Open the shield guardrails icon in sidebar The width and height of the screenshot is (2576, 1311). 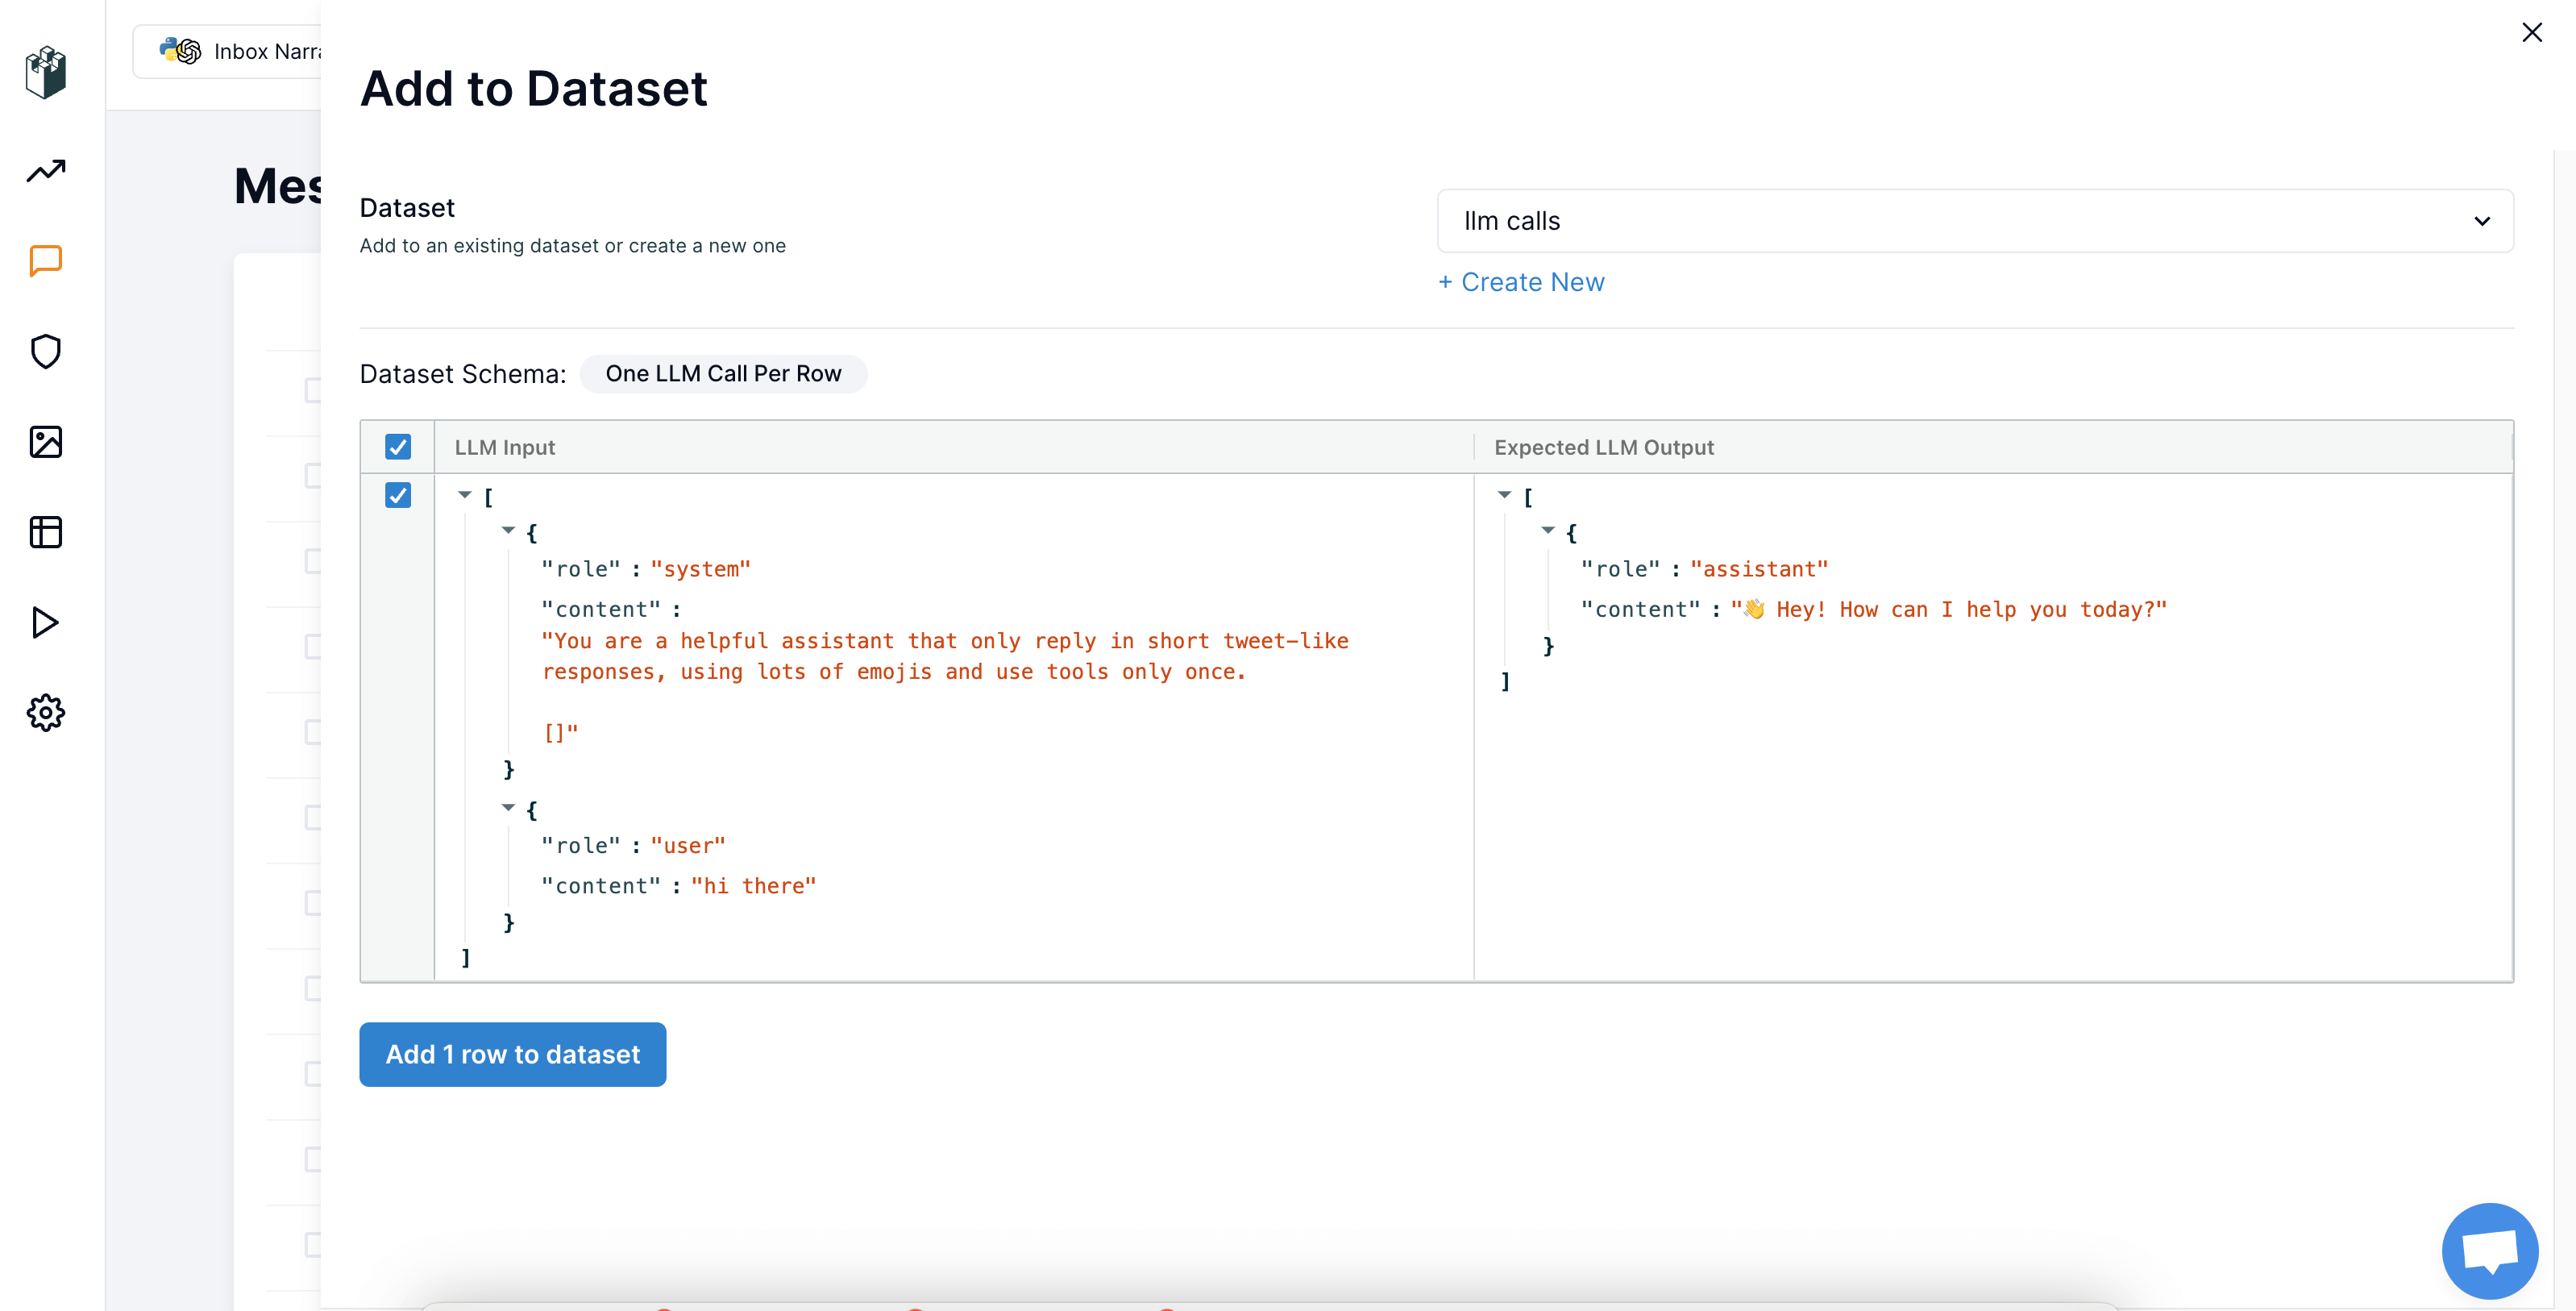(x=46, y=351)
